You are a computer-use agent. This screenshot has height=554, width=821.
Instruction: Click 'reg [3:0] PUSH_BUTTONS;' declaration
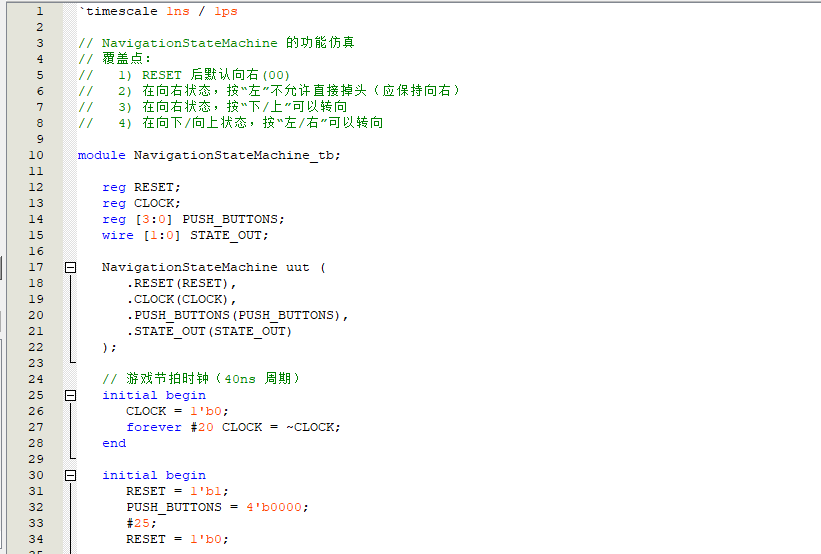click(193, 219)
